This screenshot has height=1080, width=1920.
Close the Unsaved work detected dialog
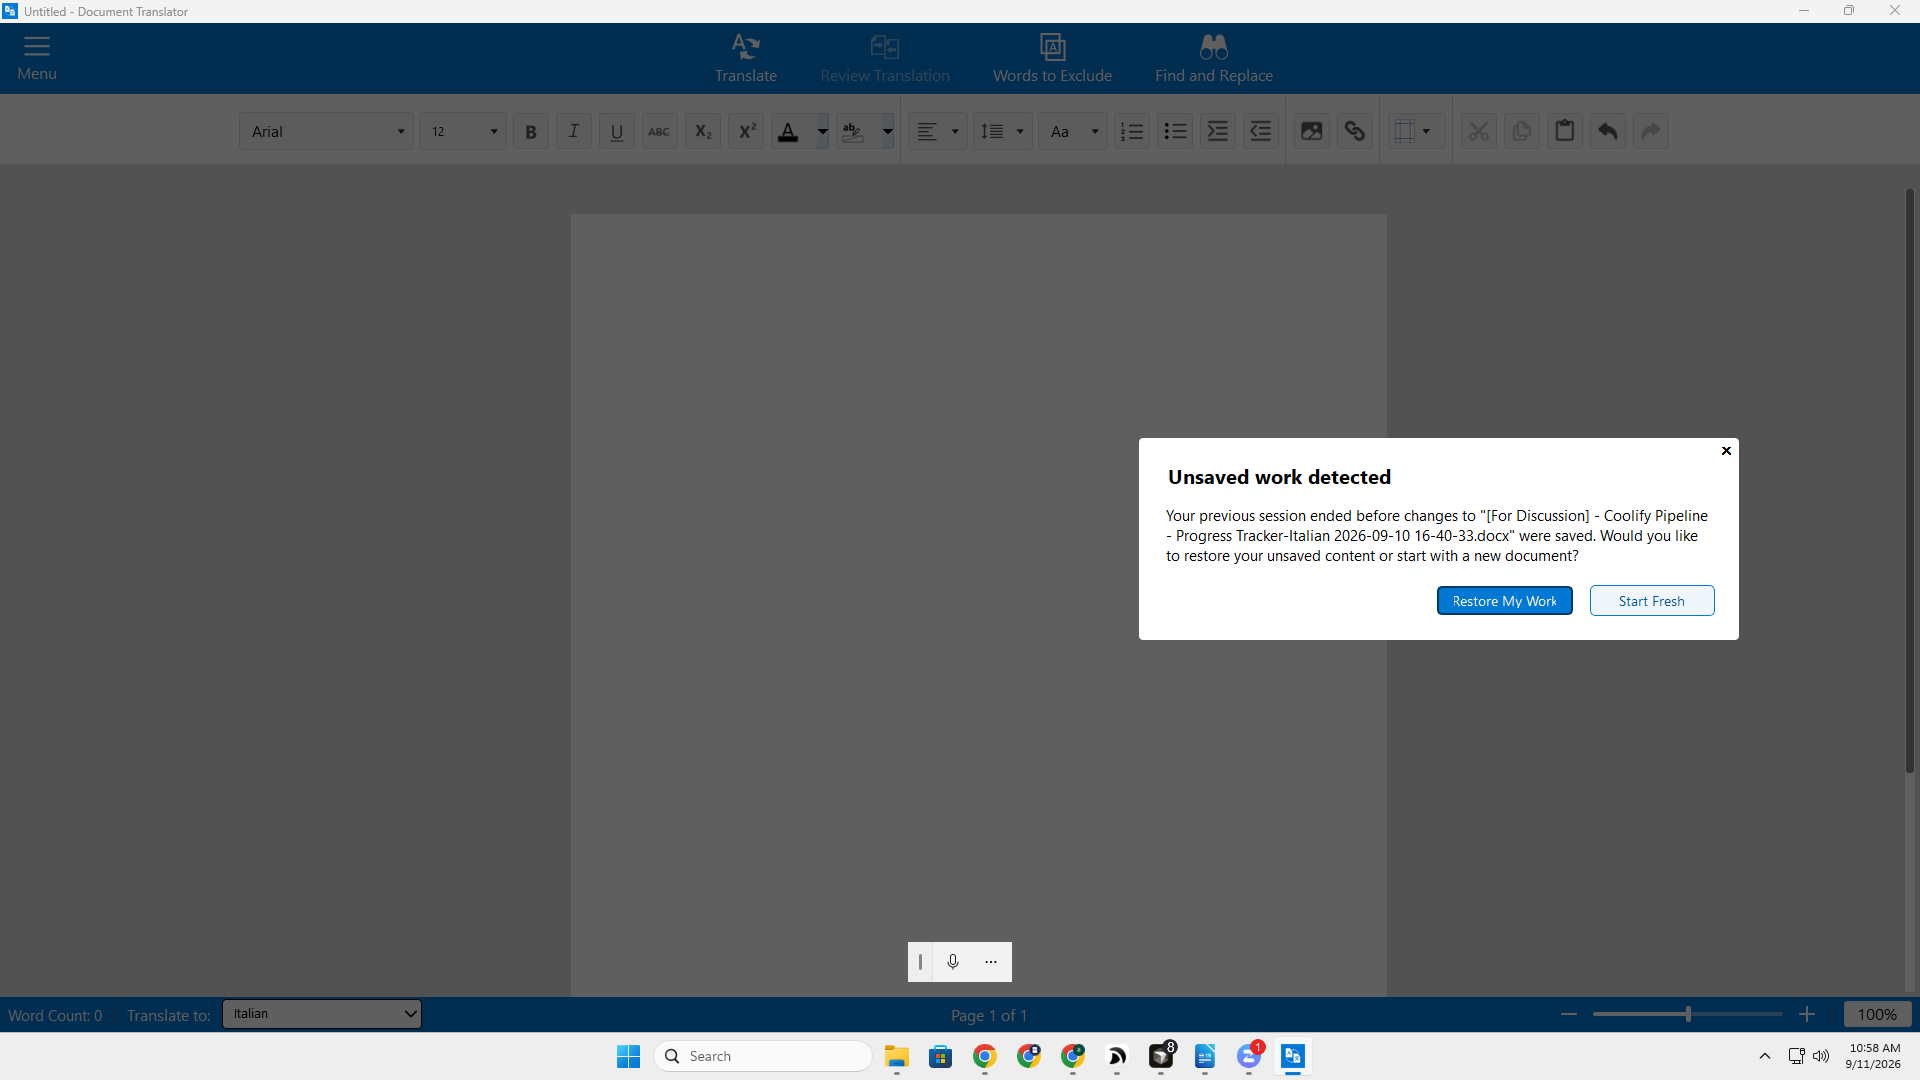tap(1726, 451)
